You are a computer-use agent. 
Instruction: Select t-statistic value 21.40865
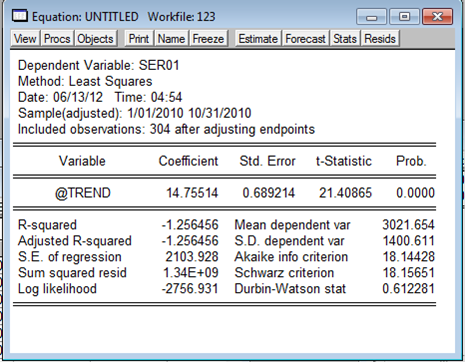point(345,193)
